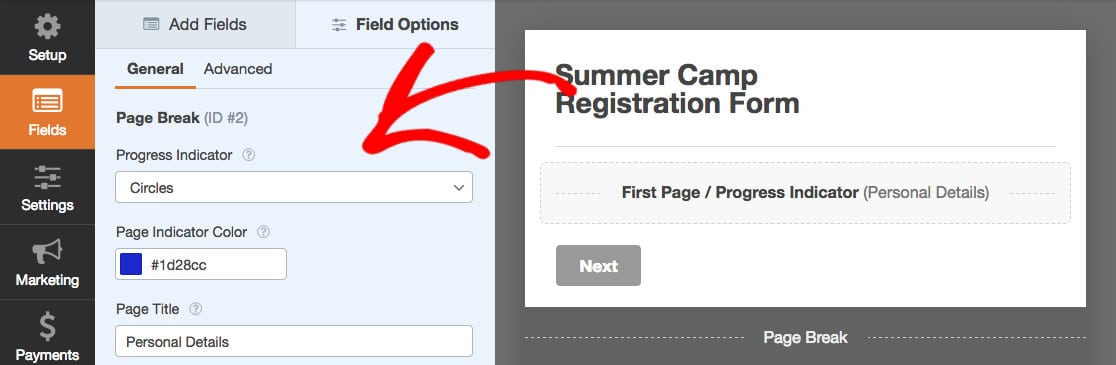Open Settings sliders icon in sidebar
Image resolution: width=1116 pixels, height=365 pixels.
pyautogui.click(x=47, y=177)
